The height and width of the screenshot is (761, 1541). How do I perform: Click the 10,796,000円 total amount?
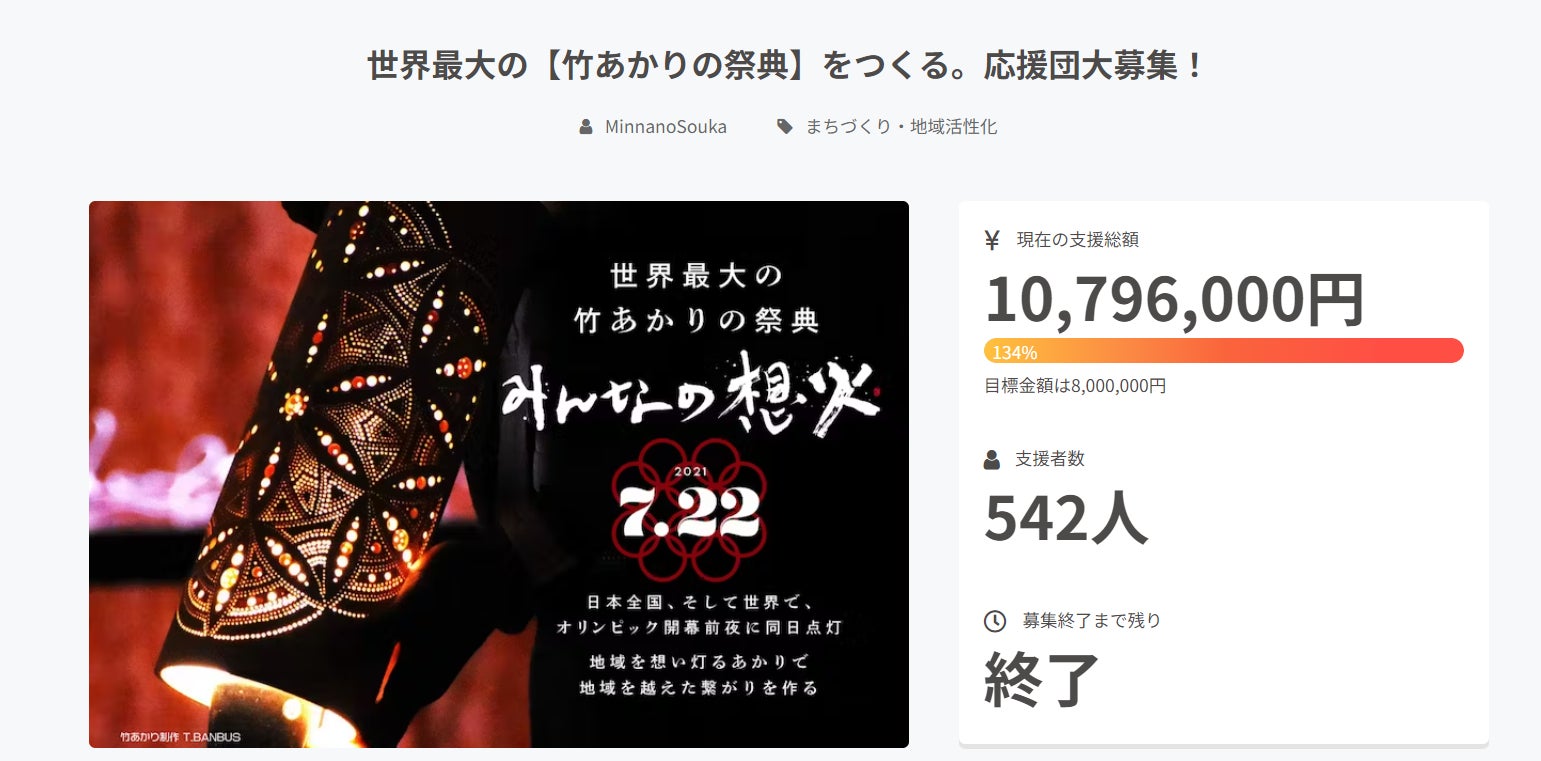(1175, 299)
